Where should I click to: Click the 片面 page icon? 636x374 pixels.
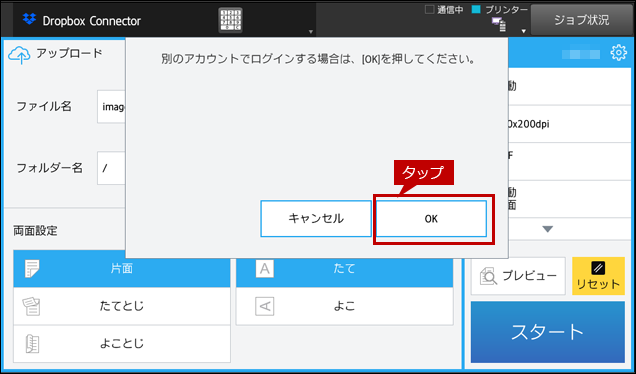(x=32, y=269)
